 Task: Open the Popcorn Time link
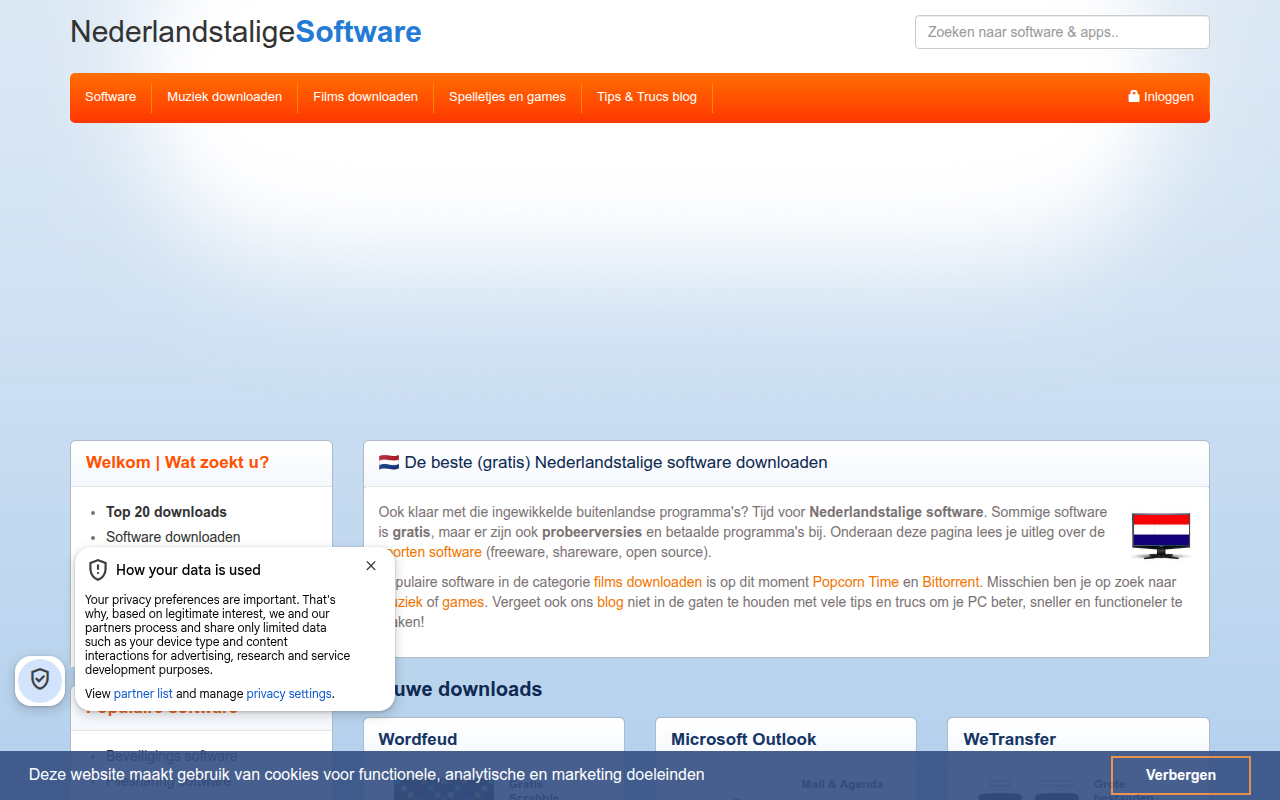click(856, 582)
